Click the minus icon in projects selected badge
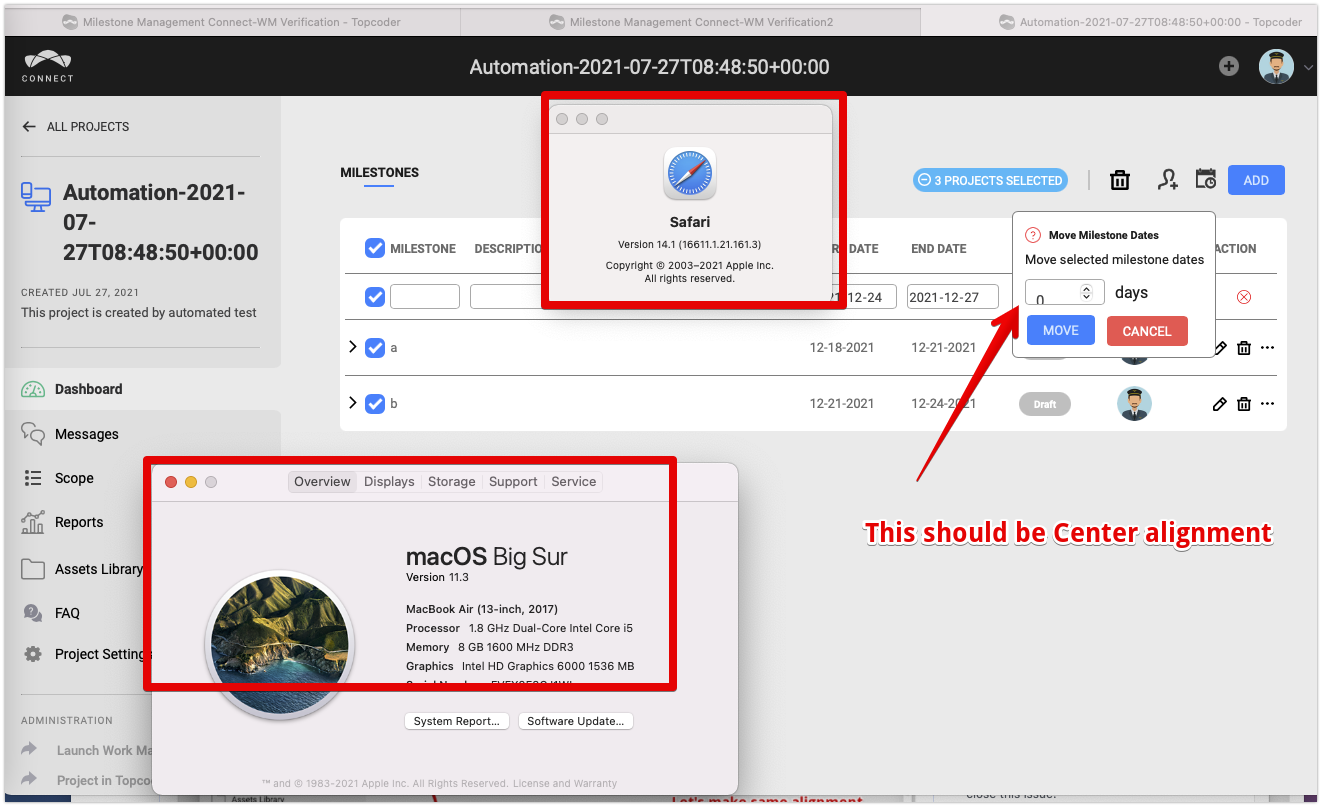The height and width of the screenshot is (807, 1322). (925, 181)
